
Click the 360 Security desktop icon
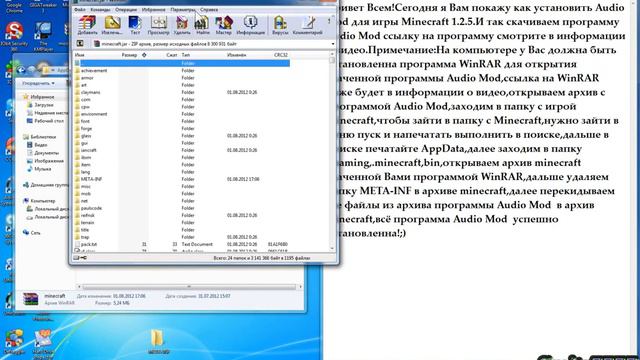(x=14, y=36)
